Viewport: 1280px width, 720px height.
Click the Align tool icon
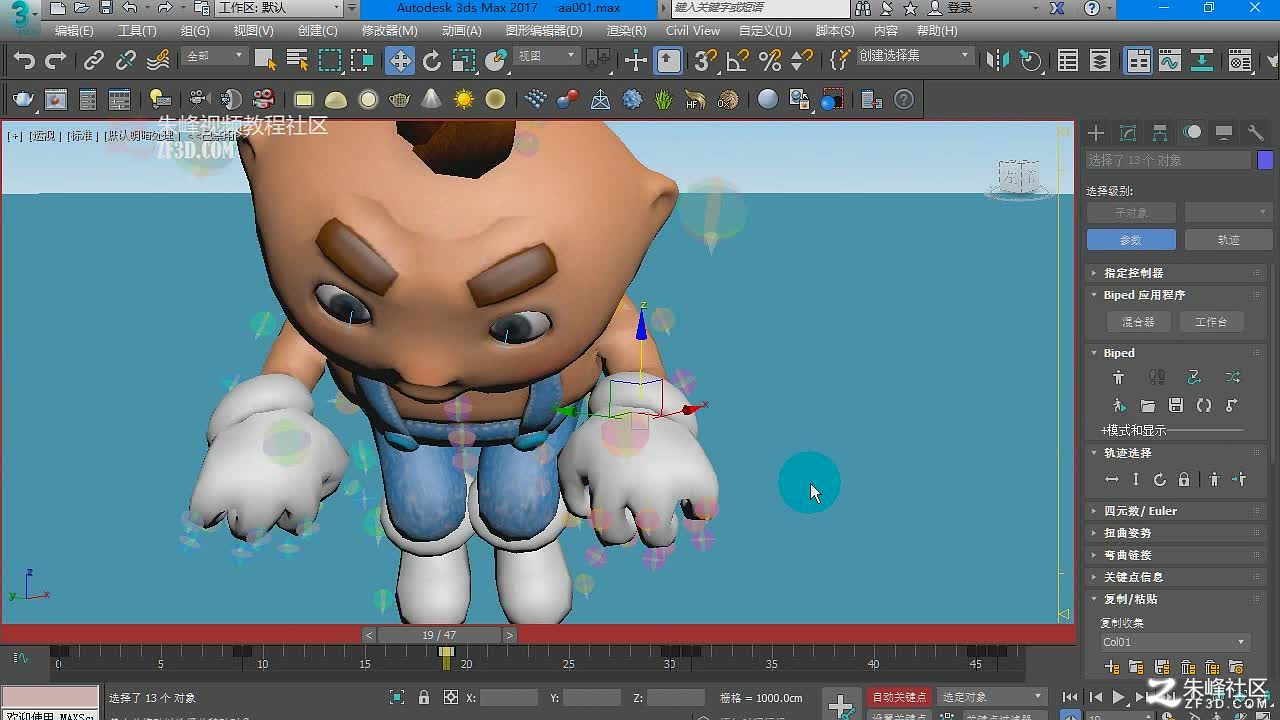click(x=1030, y=61)
